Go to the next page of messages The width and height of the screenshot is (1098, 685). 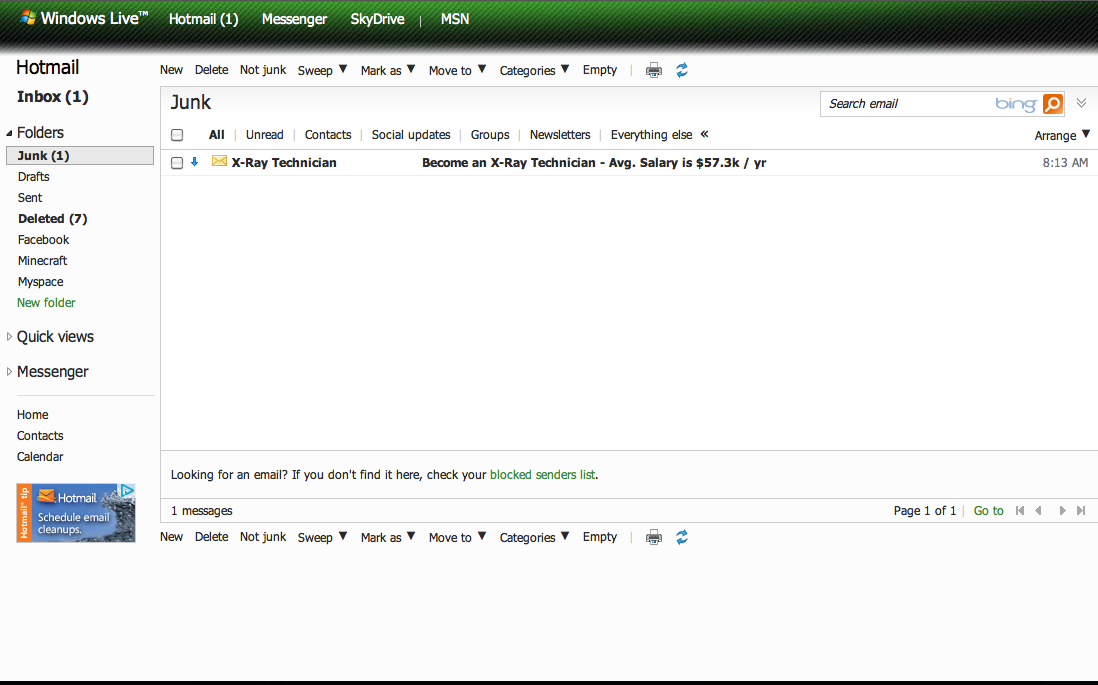coord(1062,511)
